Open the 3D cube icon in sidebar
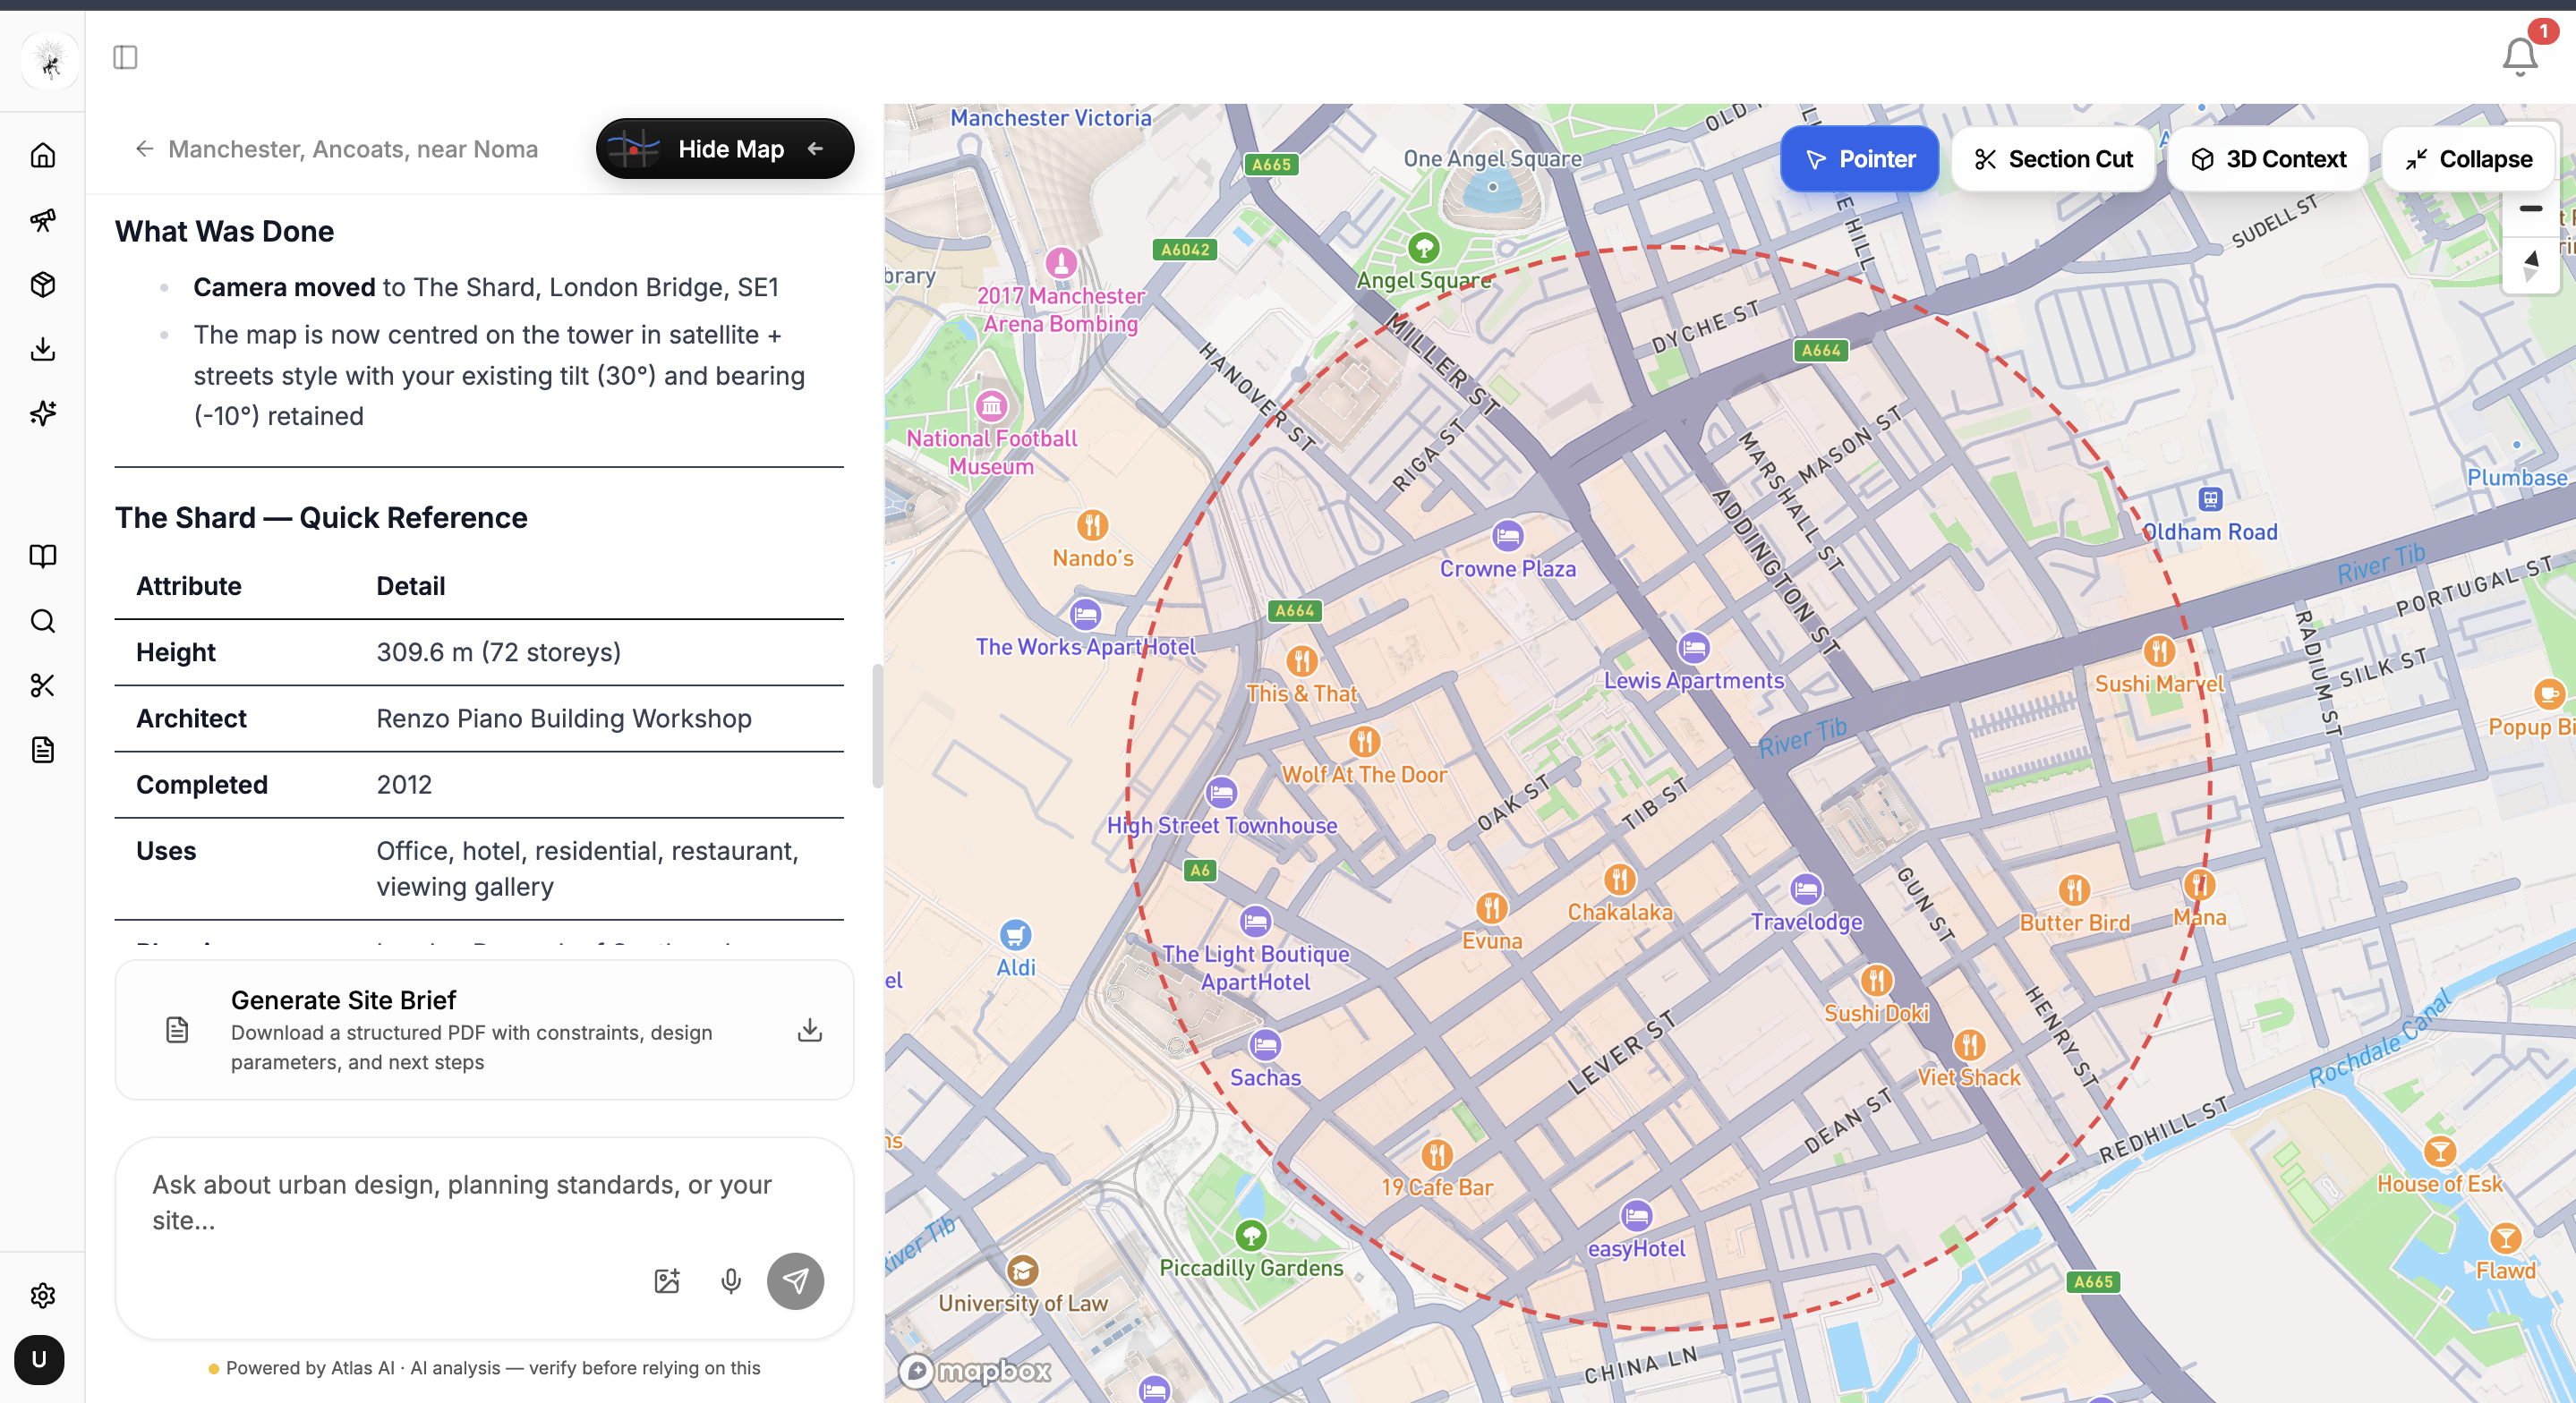This screenshot has height=1403, width=2576. (42, 285)
